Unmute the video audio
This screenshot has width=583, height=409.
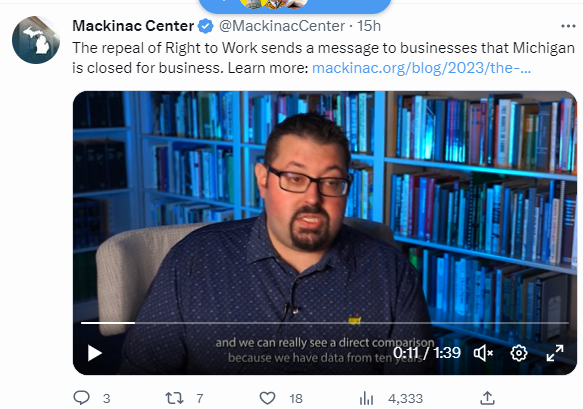click(x=483, y=353)
